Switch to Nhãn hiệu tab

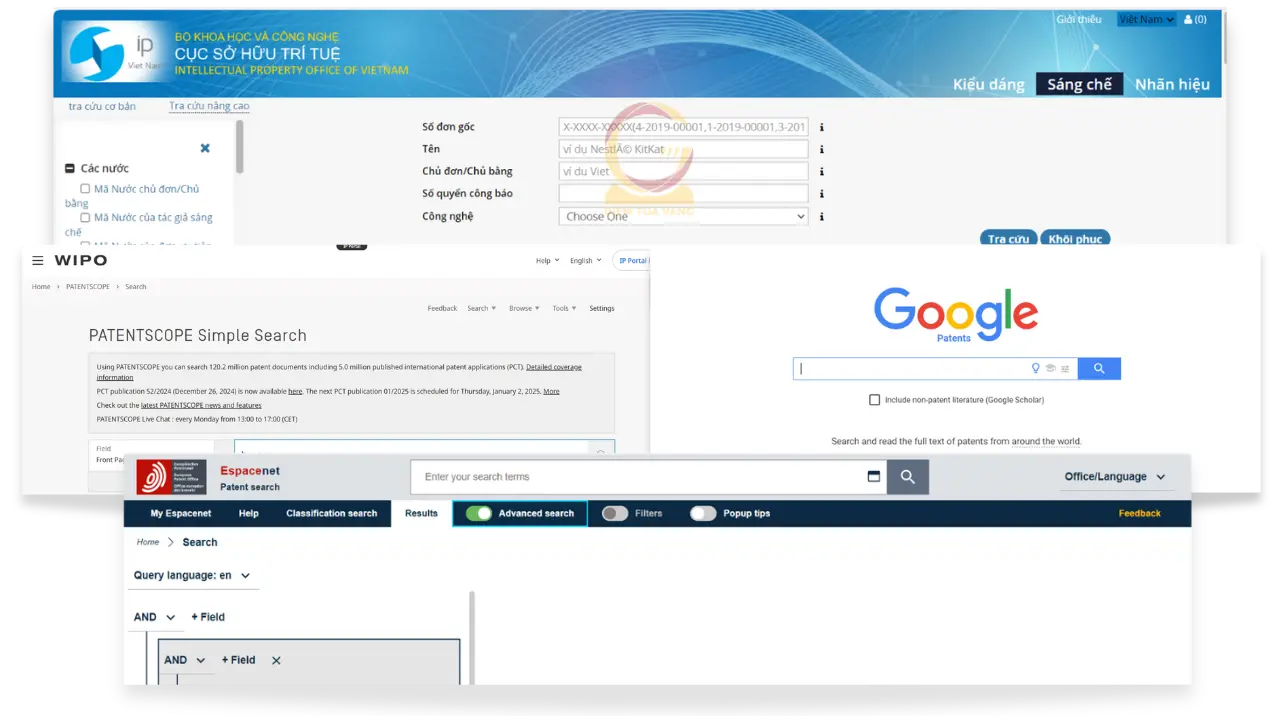pos(1172,85)
